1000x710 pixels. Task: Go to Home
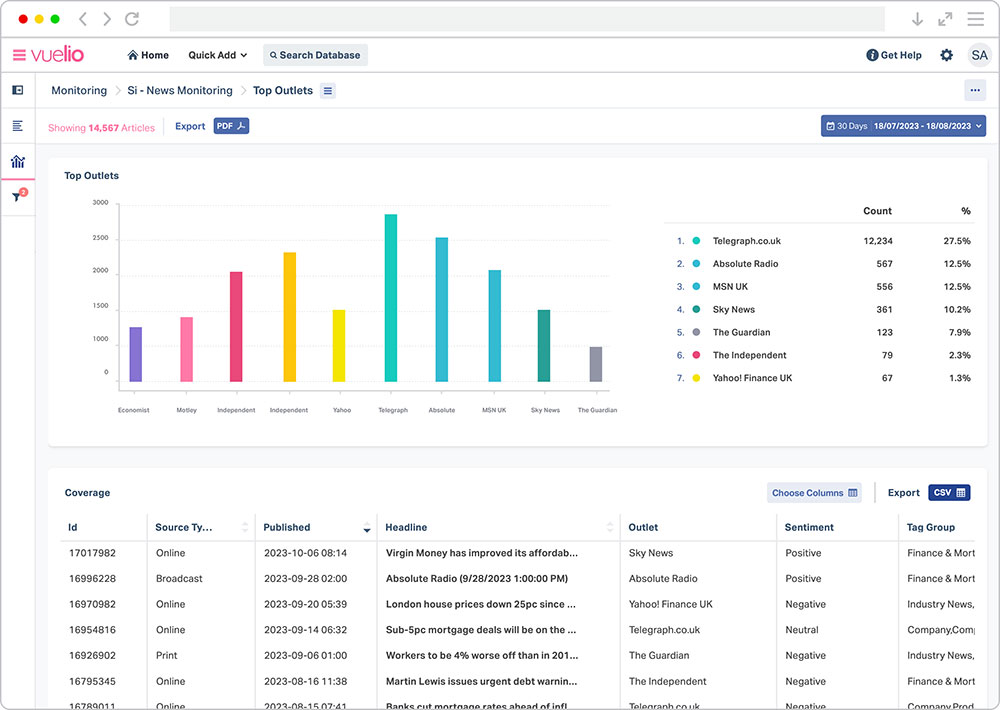click(x=148, y=55)
